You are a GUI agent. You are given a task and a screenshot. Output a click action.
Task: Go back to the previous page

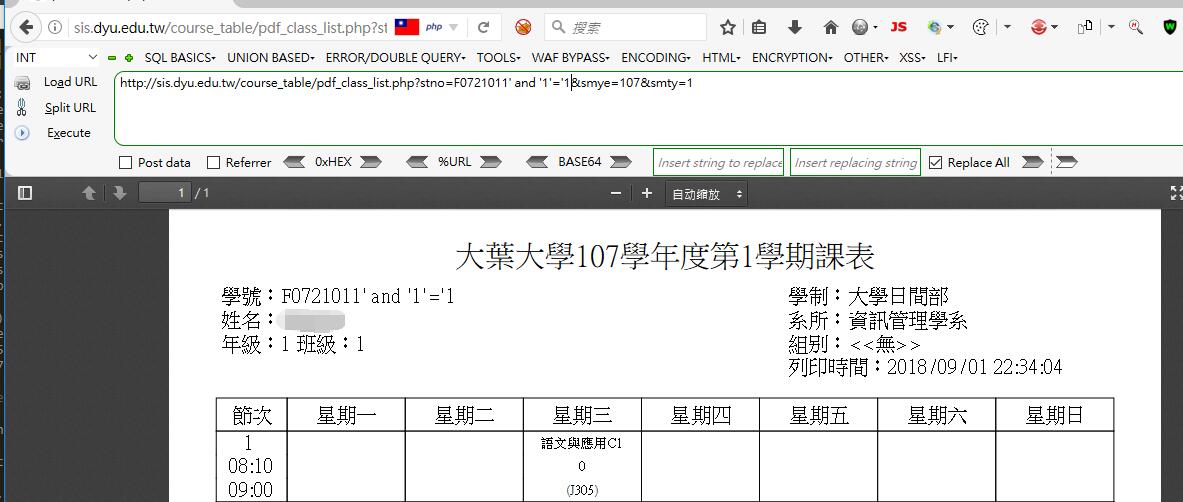point(26,28)
